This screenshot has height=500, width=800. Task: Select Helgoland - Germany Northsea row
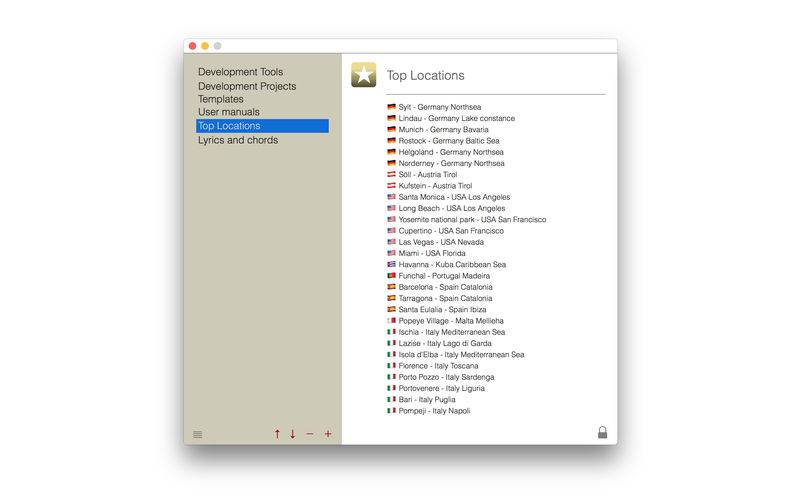[451, 152]
